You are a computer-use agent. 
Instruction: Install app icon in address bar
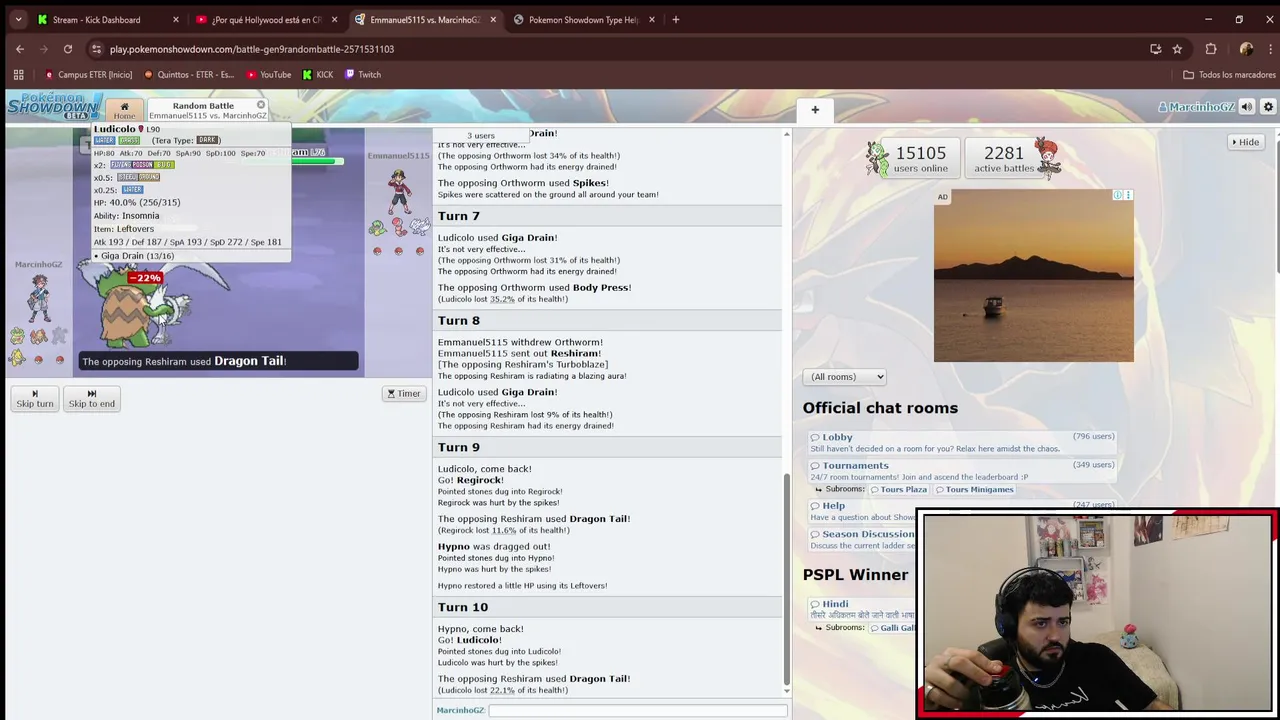pyautogui.click(x=1156, y=49)
